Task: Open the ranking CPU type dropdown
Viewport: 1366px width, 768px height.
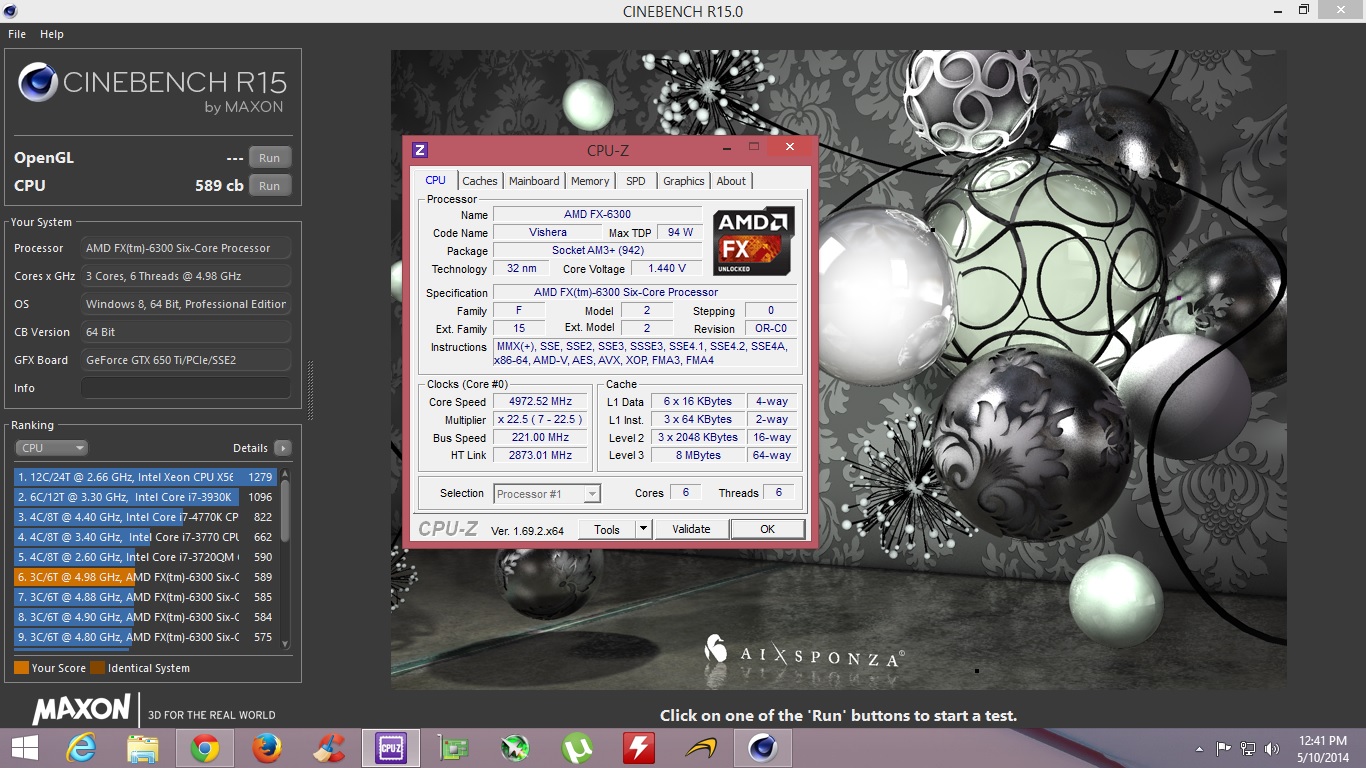Action: click(x=51, y=448)
